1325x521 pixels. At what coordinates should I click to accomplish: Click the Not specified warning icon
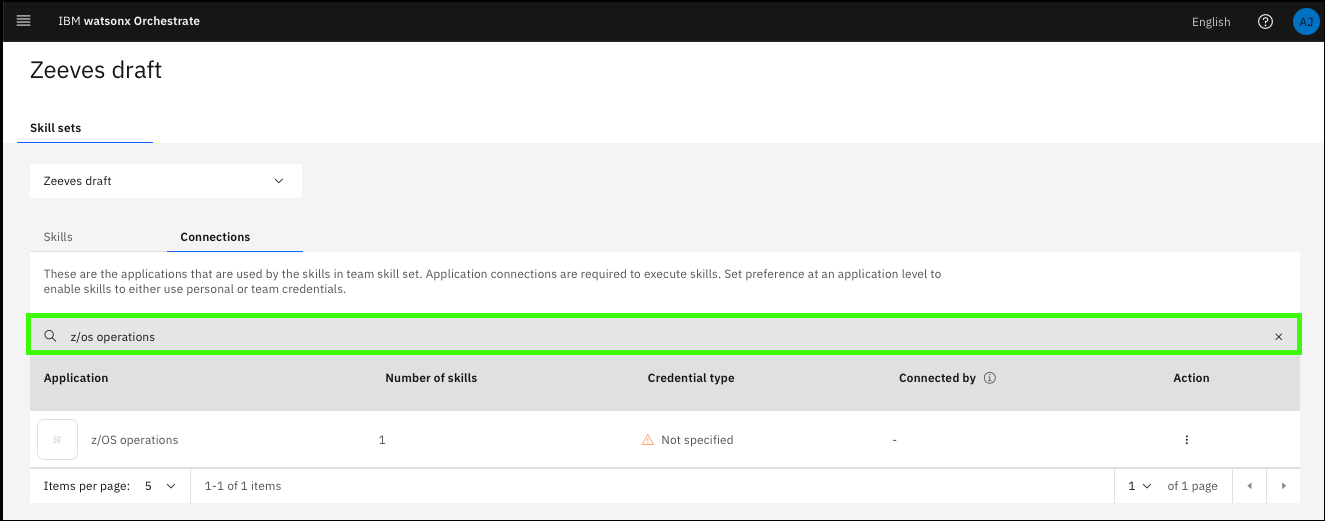click(648, 440)
